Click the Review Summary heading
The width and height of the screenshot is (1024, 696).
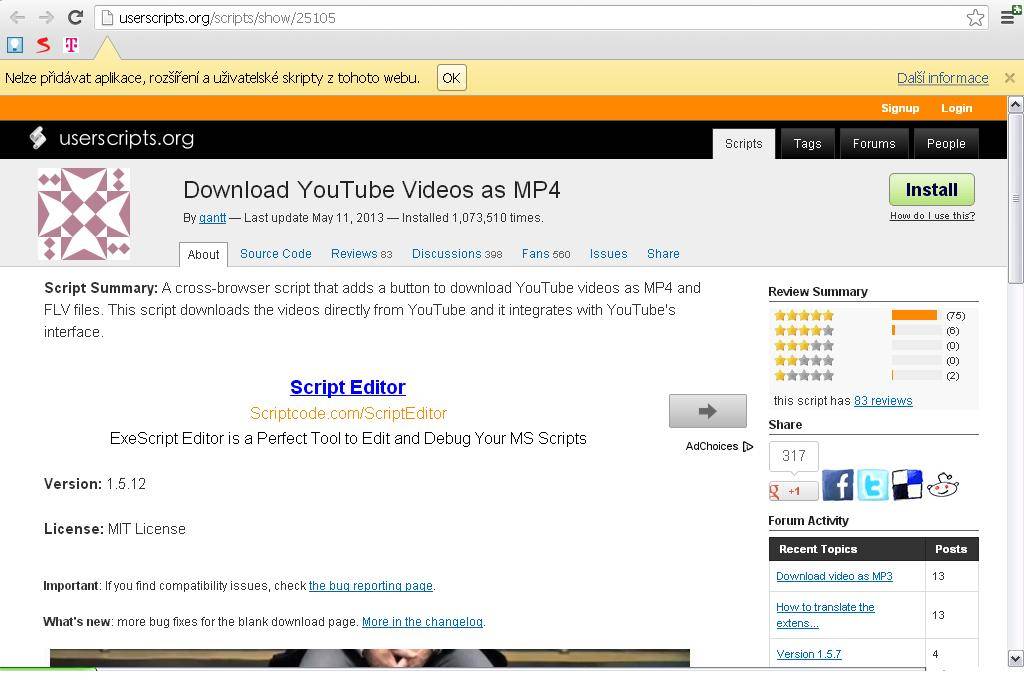(x=818, y=292)
